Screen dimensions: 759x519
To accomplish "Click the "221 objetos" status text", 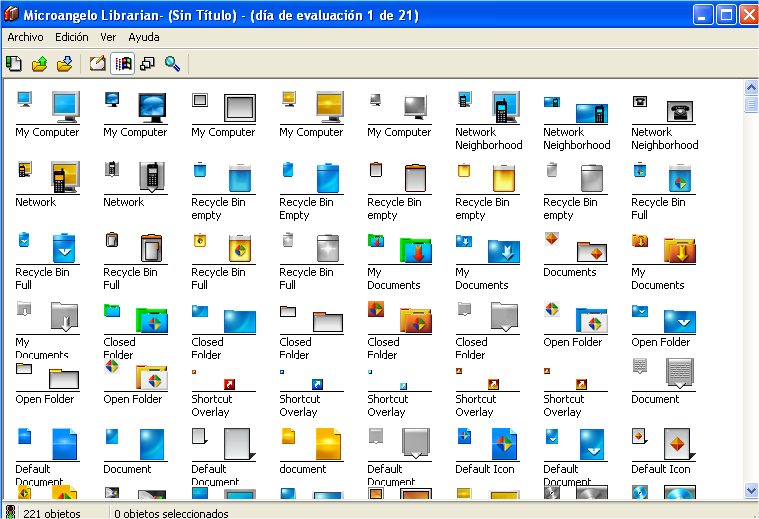I will [x=52, y=513].
